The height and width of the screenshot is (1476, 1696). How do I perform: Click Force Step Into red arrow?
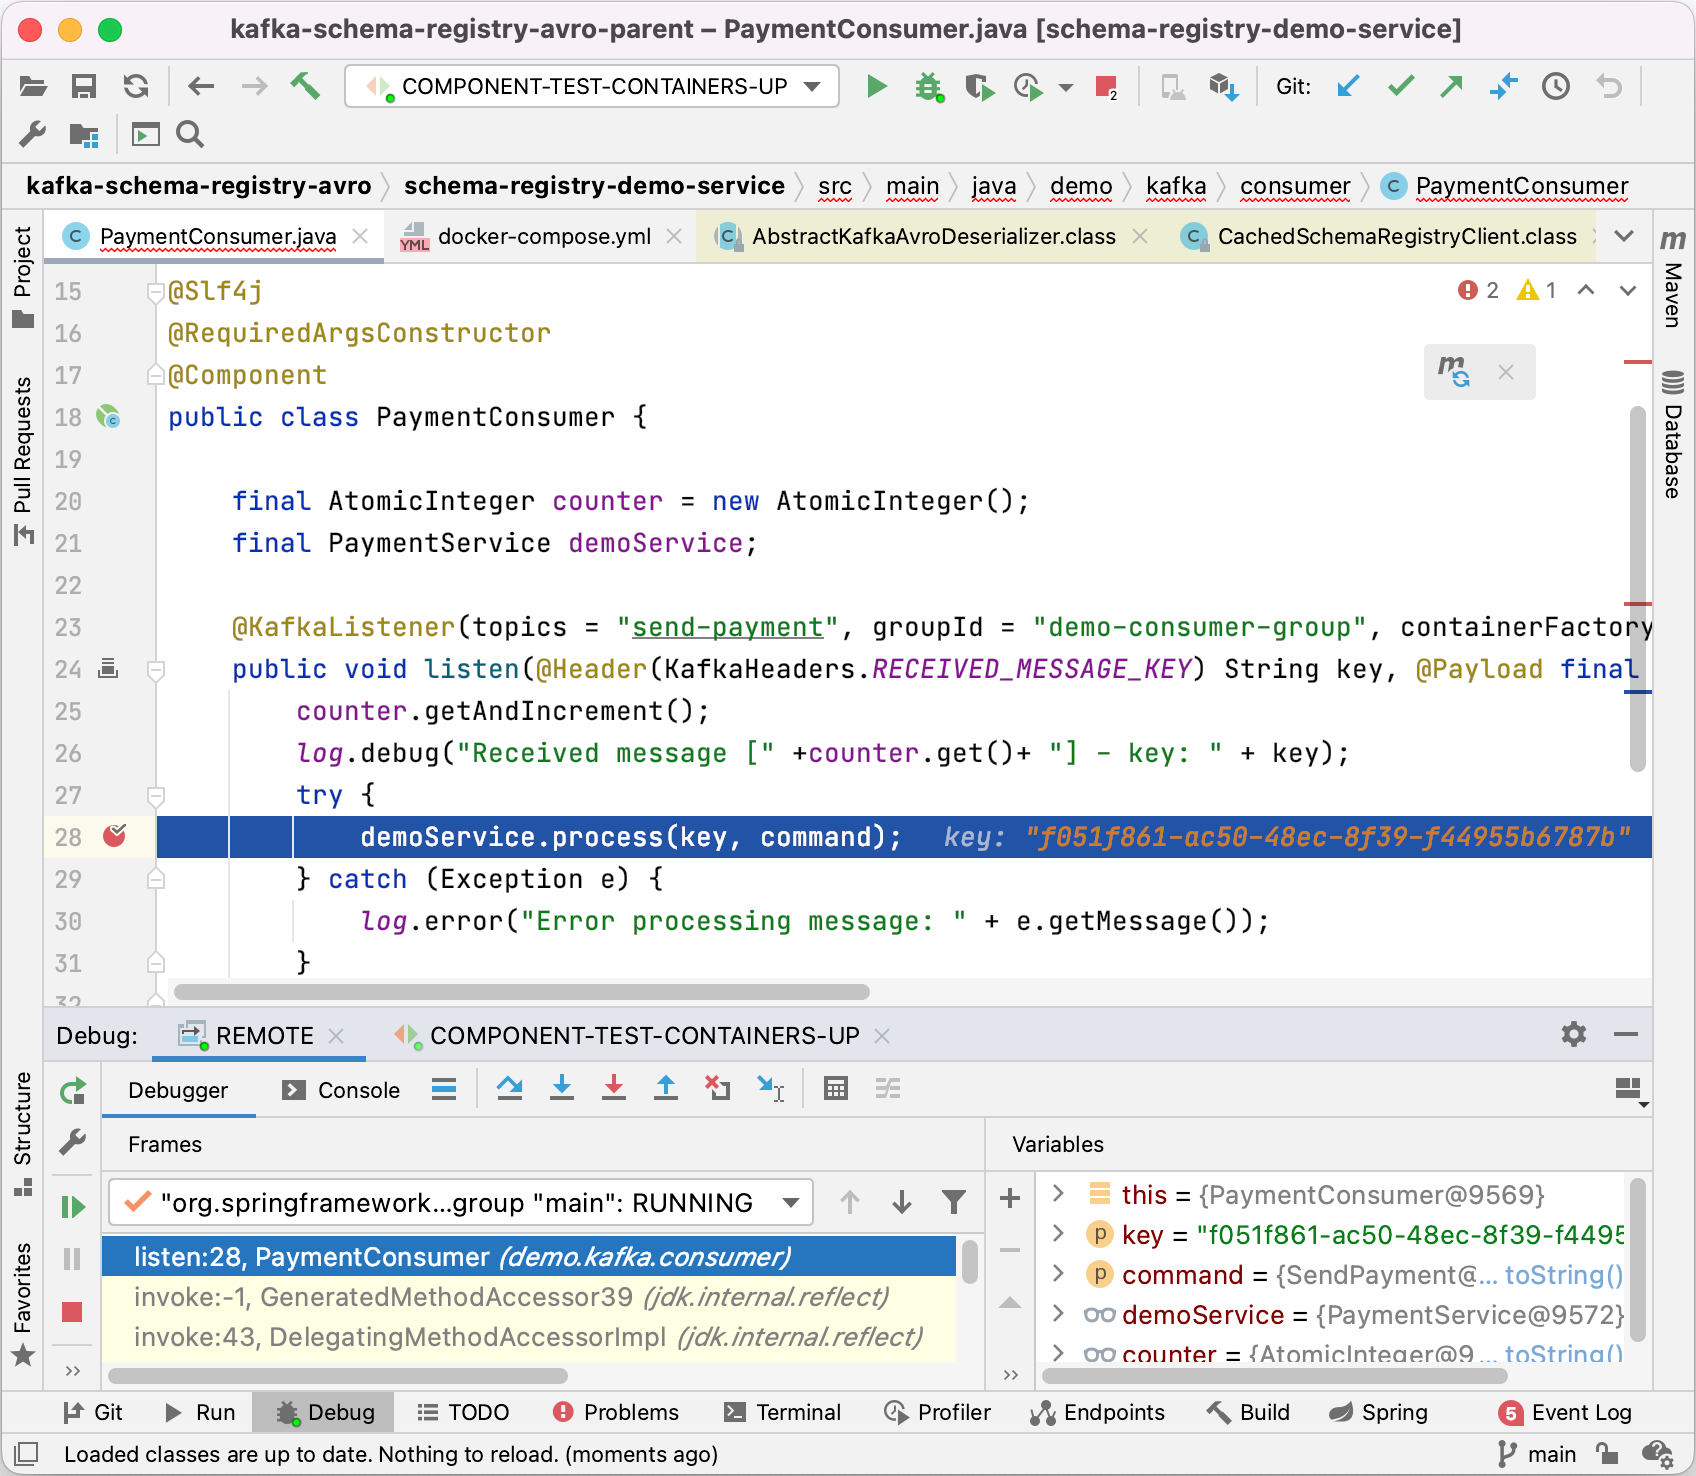pyautogui.click(x=614, y=1089)
